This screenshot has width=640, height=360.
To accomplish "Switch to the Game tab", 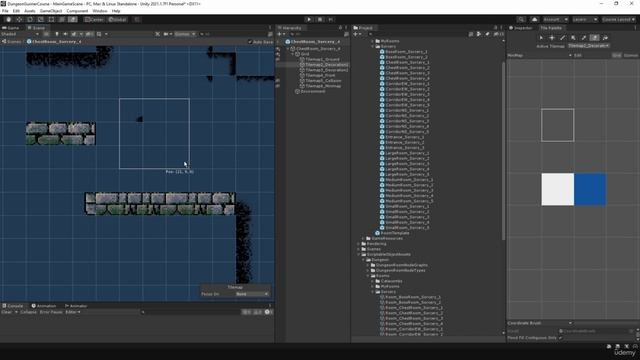I will click(x=11, y=28).
